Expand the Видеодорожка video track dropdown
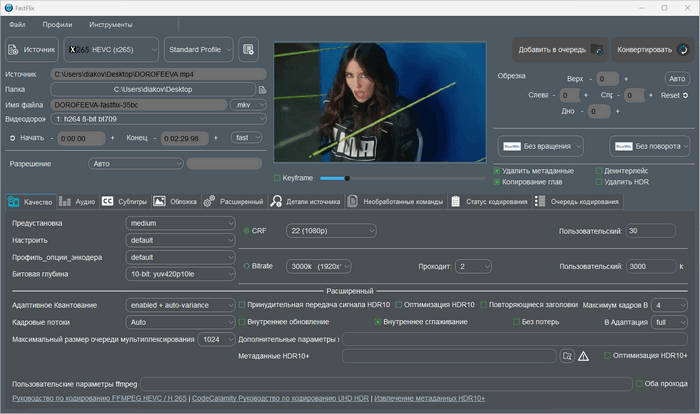This screenshot has width=700, height=414. click(x=158, y=119)
